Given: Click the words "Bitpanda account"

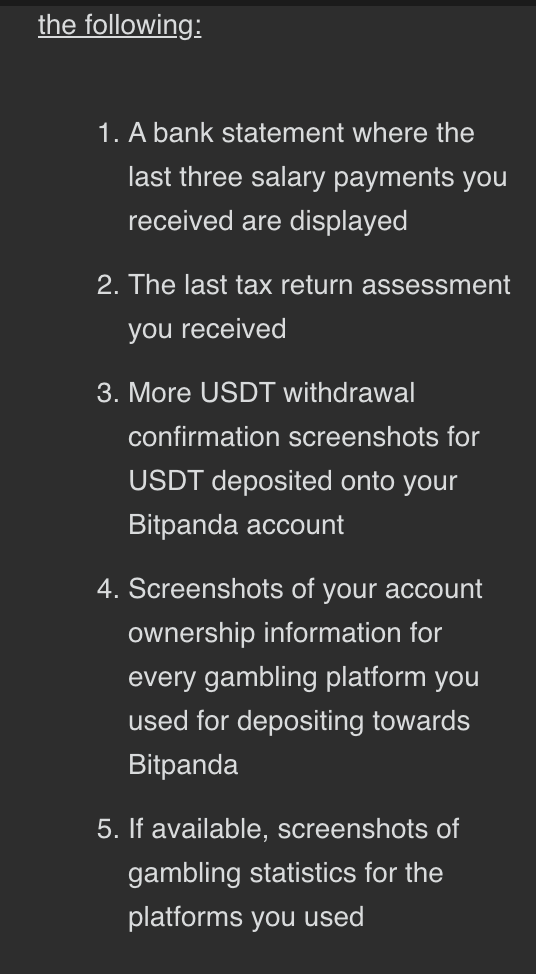Looking at the screenshot, I should click(x=236, y=526).
